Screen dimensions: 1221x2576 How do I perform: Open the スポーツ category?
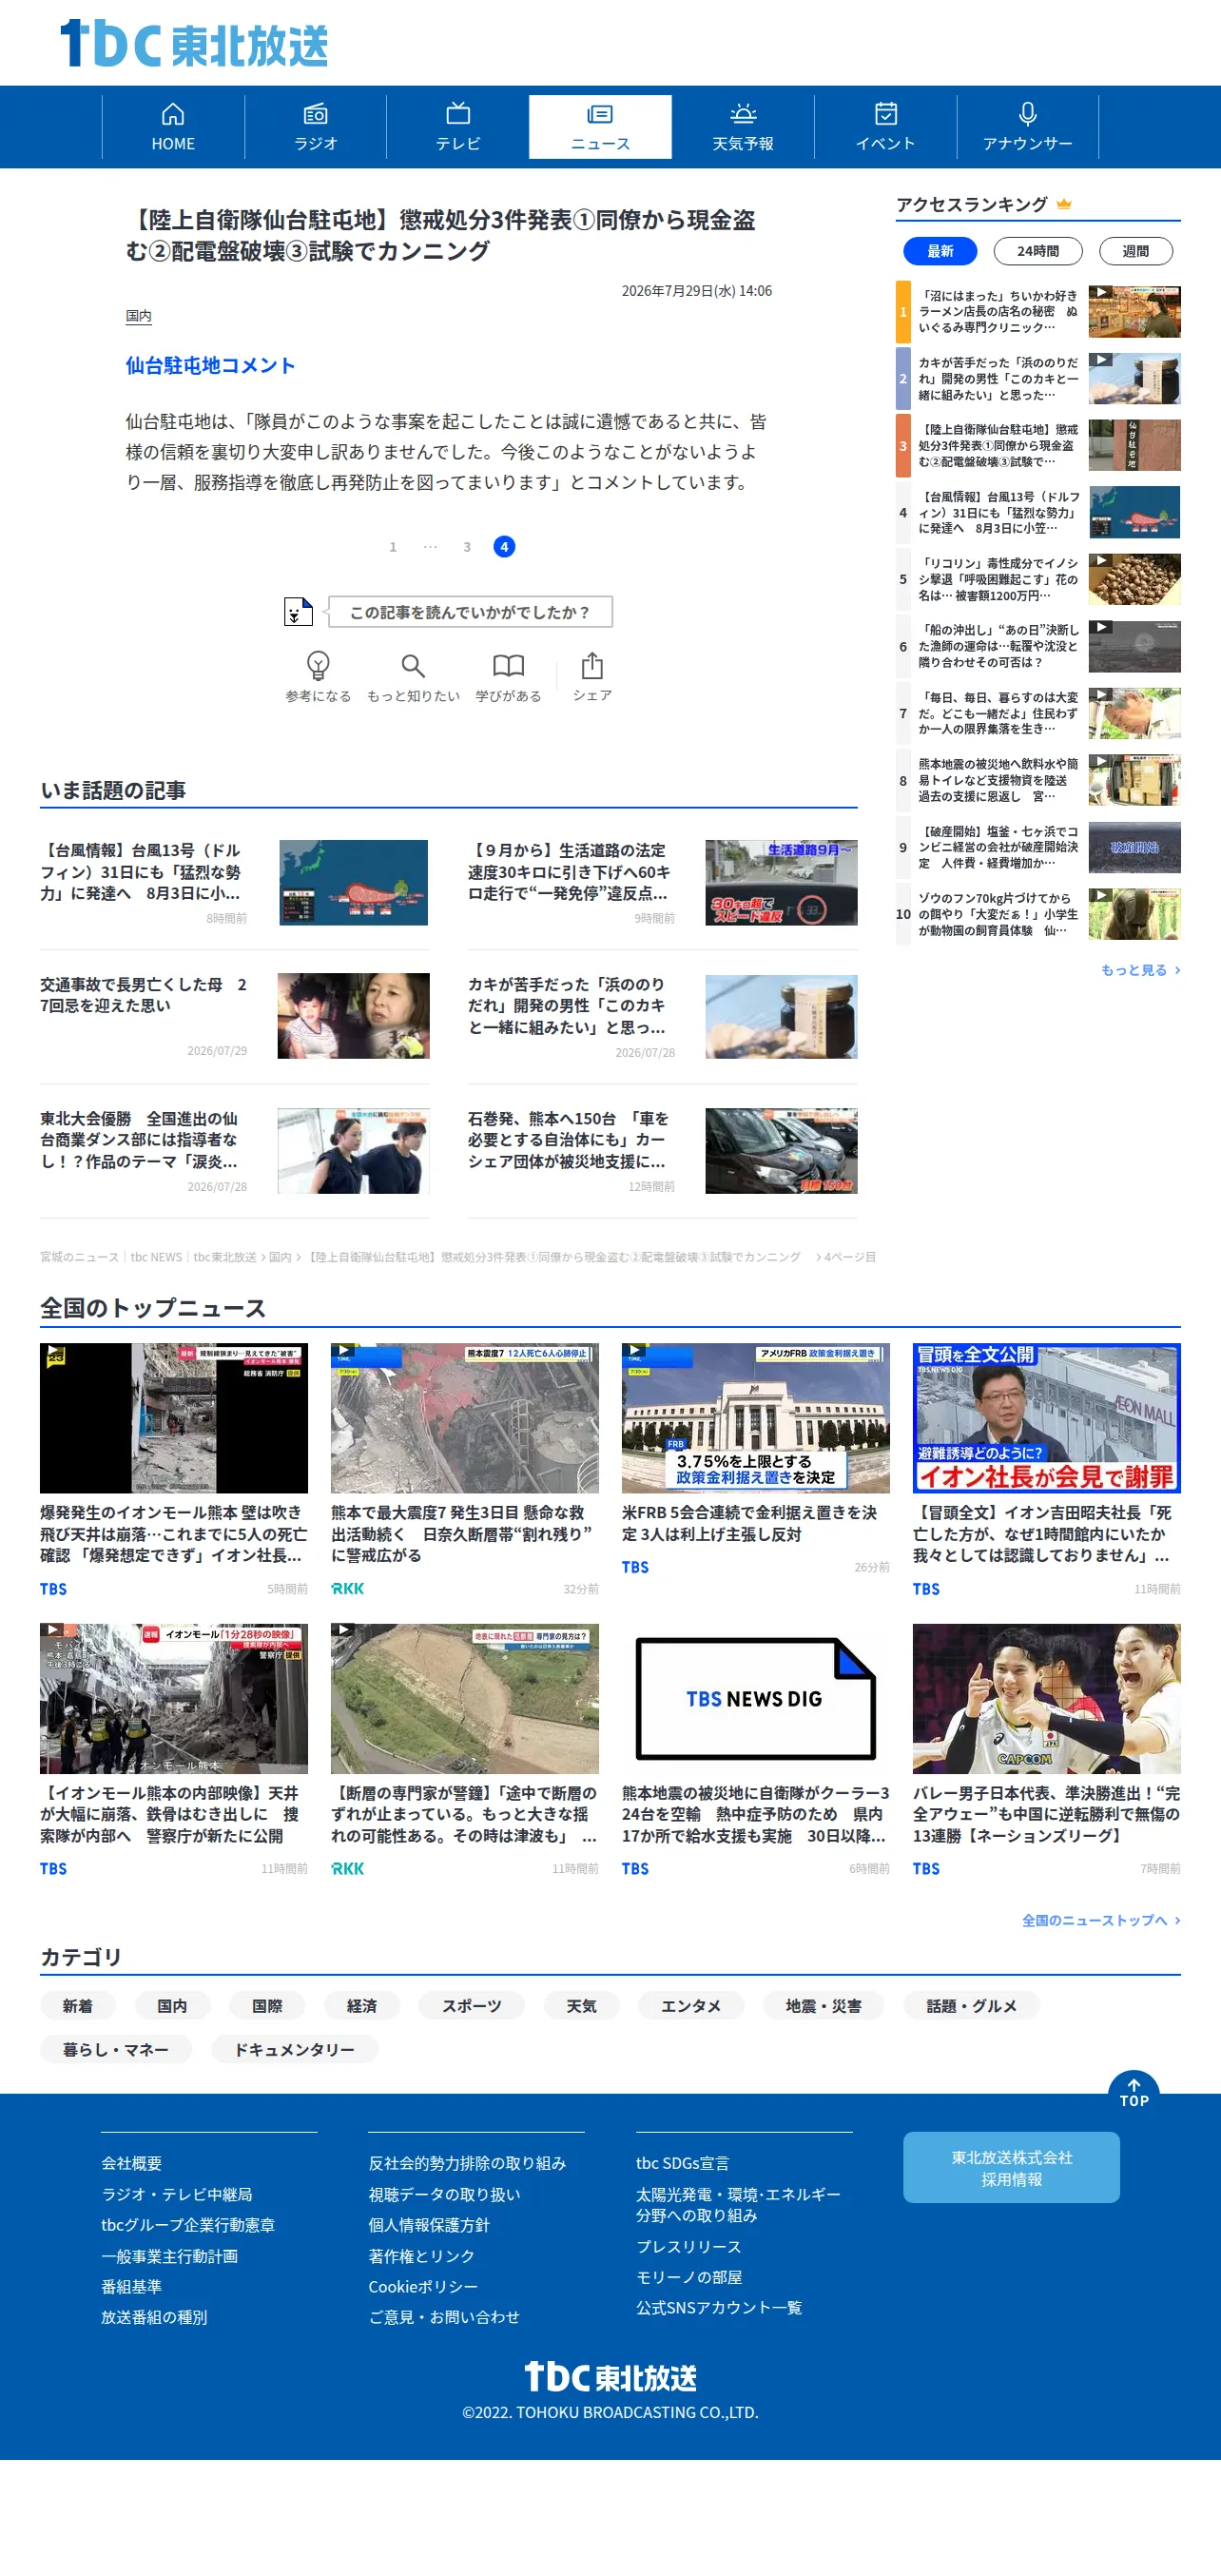coord(472,2005)
